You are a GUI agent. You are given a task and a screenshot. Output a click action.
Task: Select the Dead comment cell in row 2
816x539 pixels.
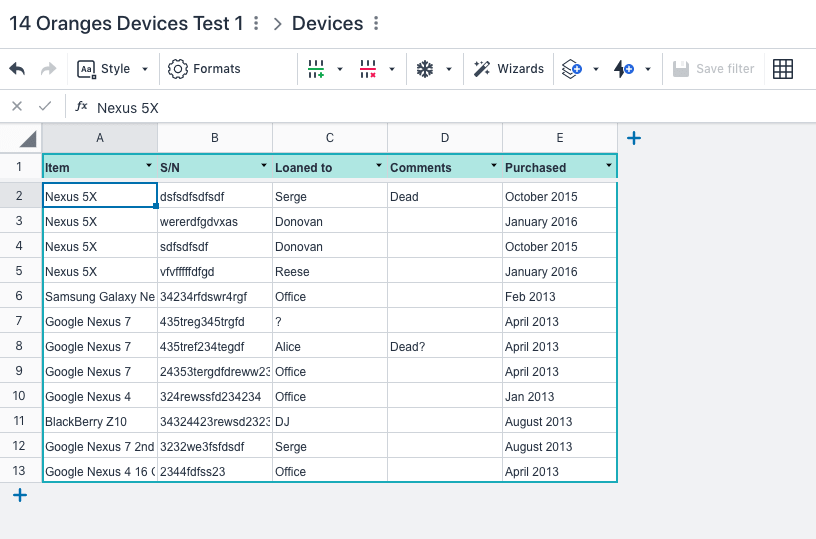coord(445,196)
